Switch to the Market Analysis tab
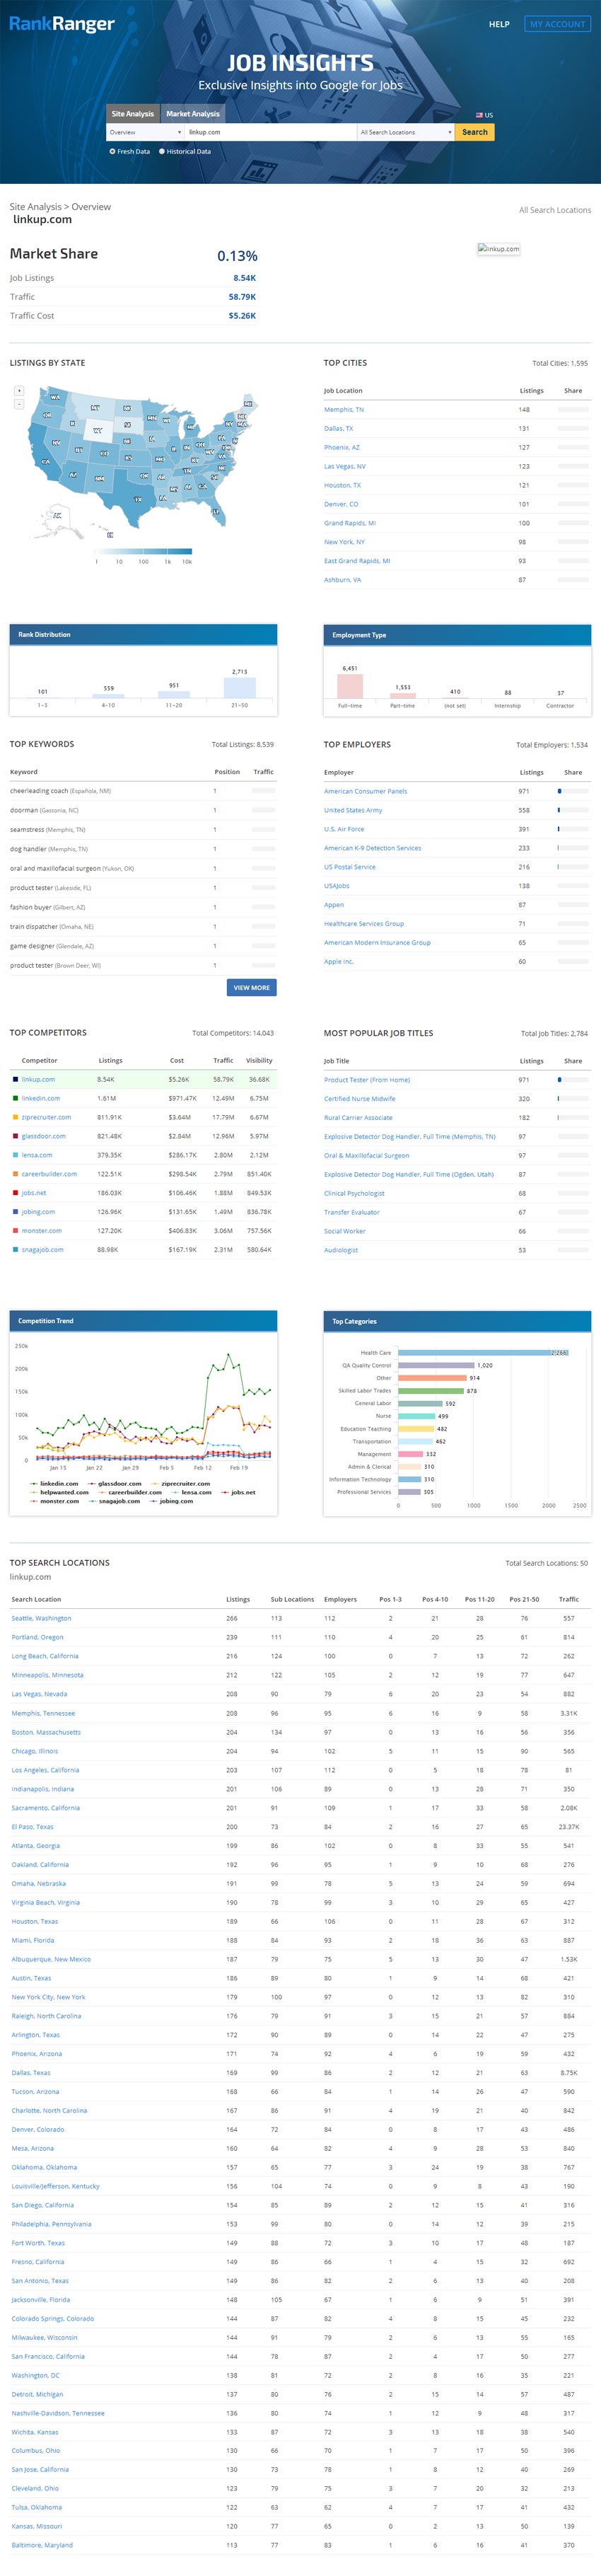This screenshot has width=601, height=2576. 192,114
